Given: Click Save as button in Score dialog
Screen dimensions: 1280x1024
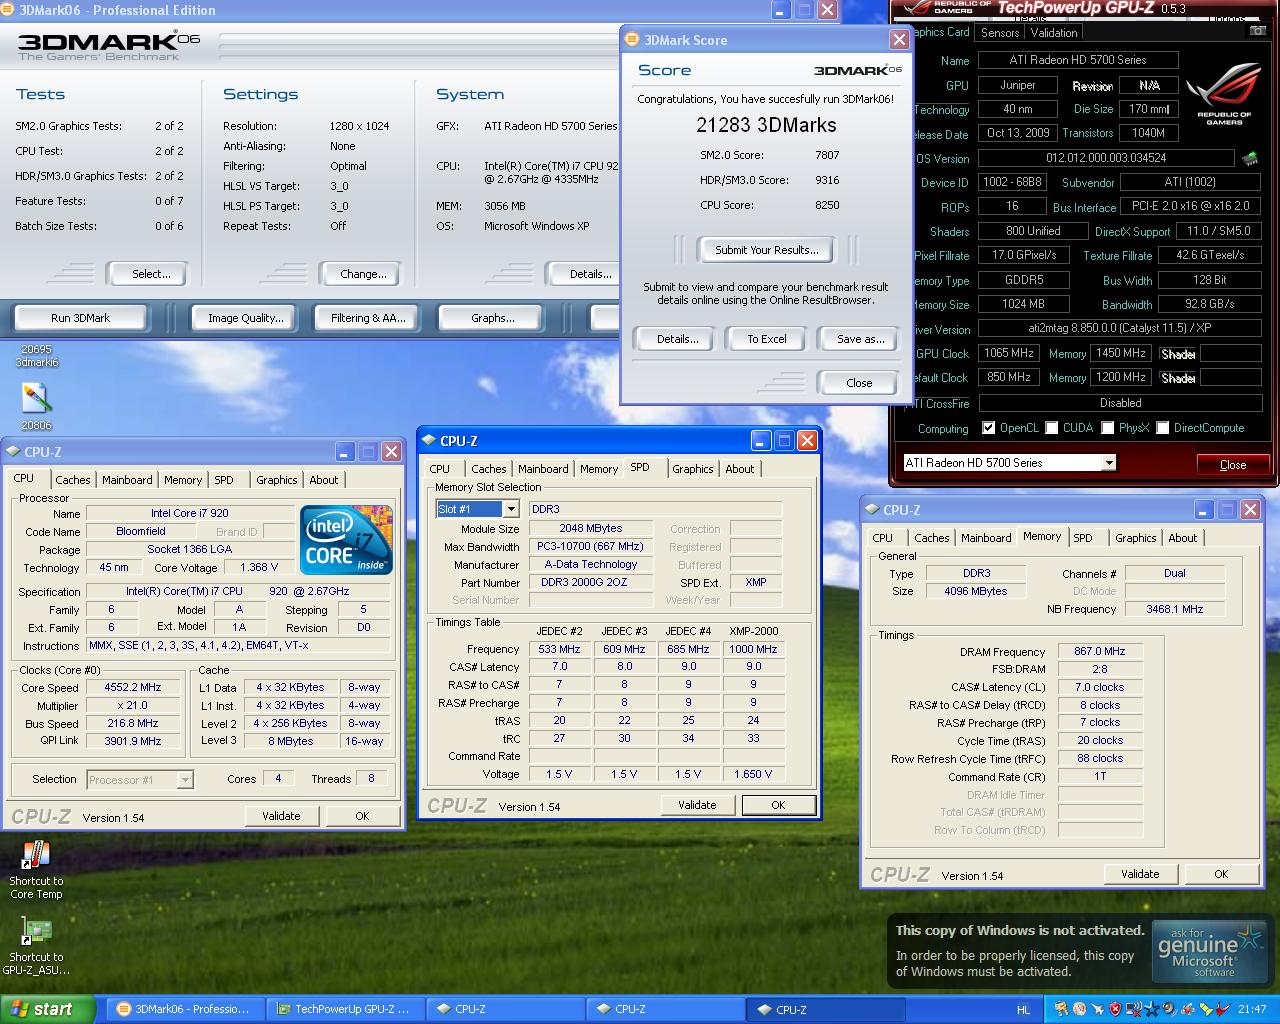Looking at the screenshot, I should coord(860,339).
